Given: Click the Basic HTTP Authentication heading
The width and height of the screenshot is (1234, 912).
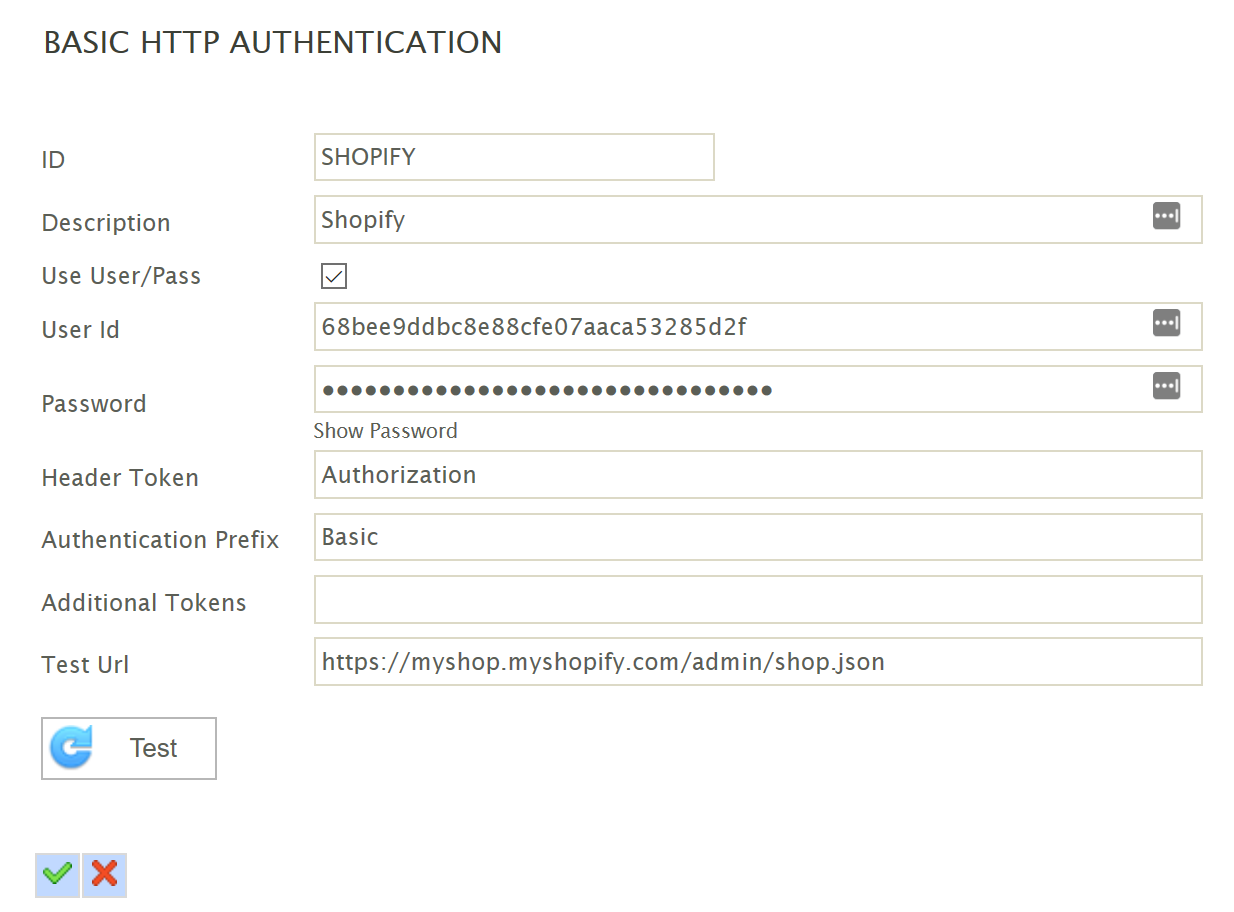Looking at the screenshot, I should point(272,43).
